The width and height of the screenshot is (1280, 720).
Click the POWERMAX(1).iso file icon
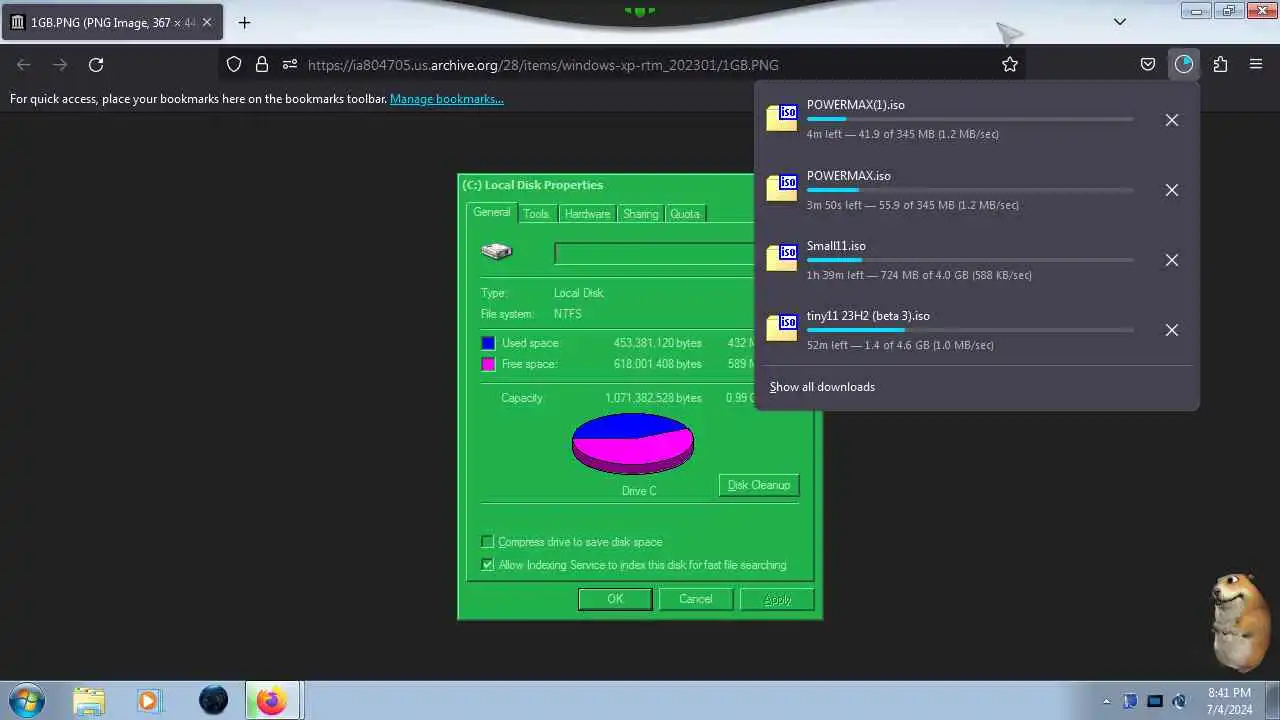coord(782,118)
